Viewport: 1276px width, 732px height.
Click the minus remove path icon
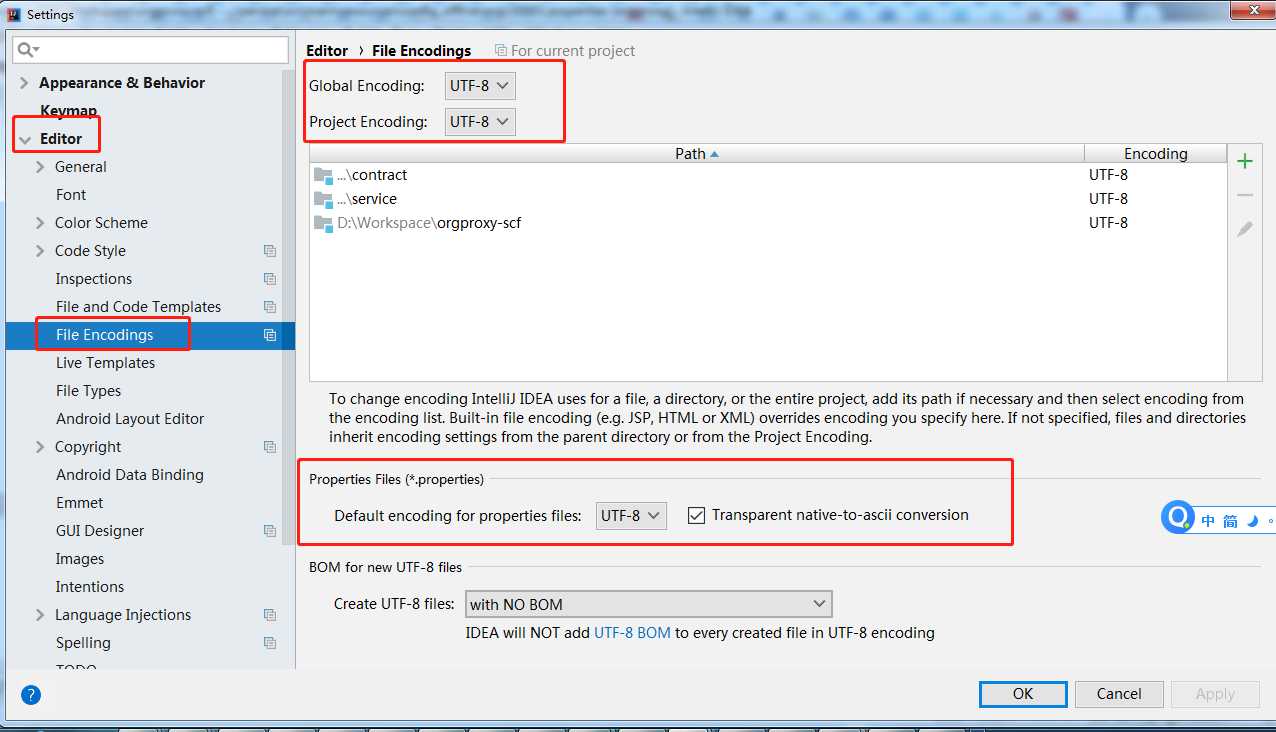[1245, 195]
